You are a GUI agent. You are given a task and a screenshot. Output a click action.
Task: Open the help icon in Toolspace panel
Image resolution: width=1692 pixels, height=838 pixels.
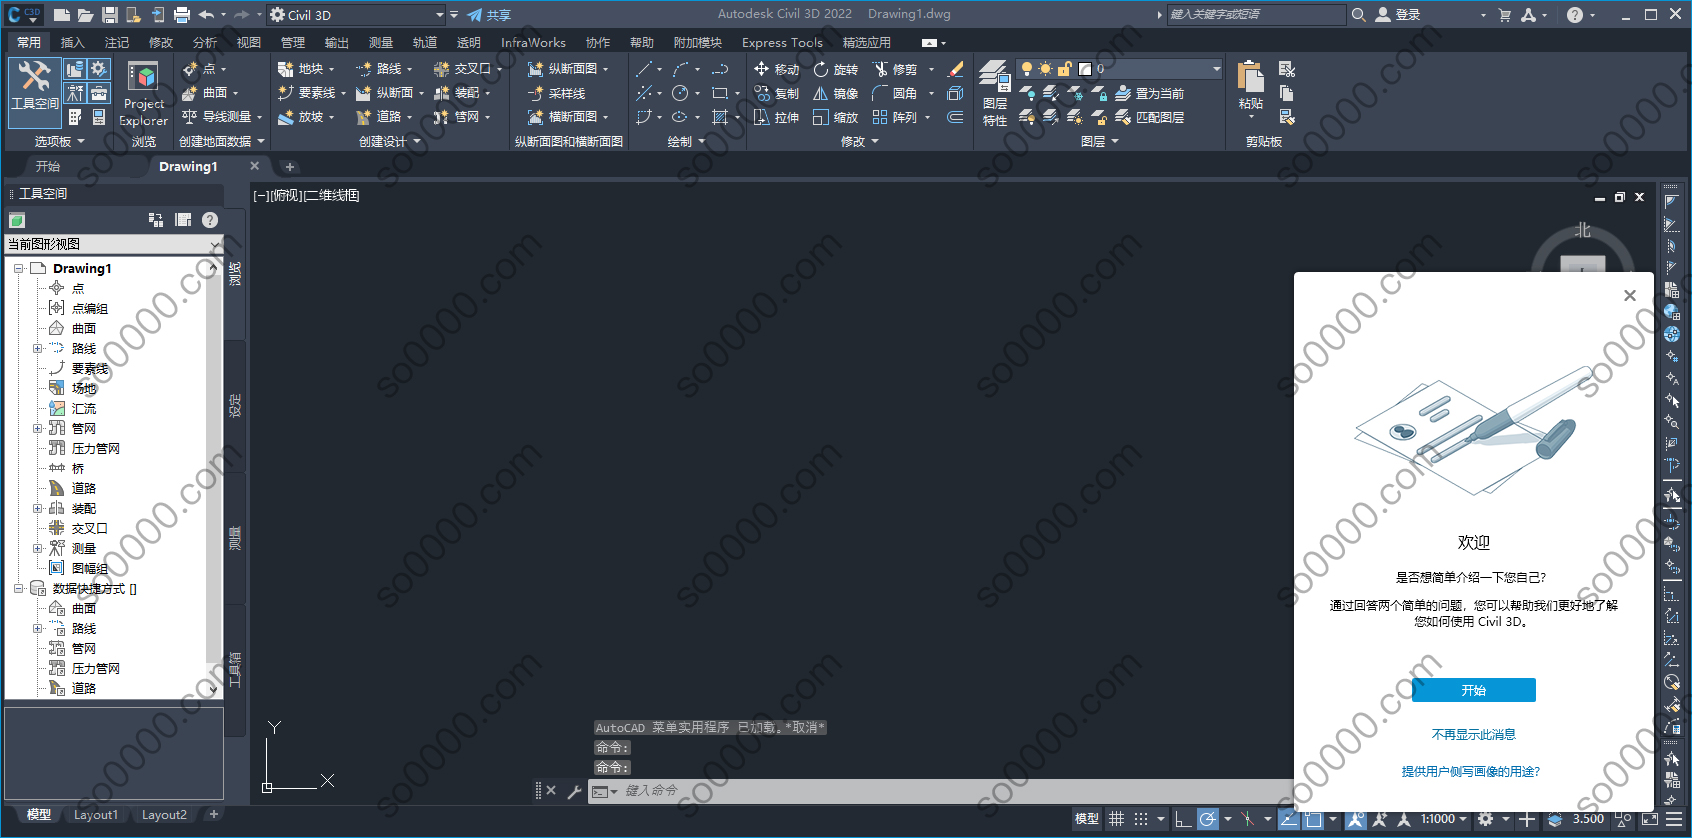pos(209,220)
